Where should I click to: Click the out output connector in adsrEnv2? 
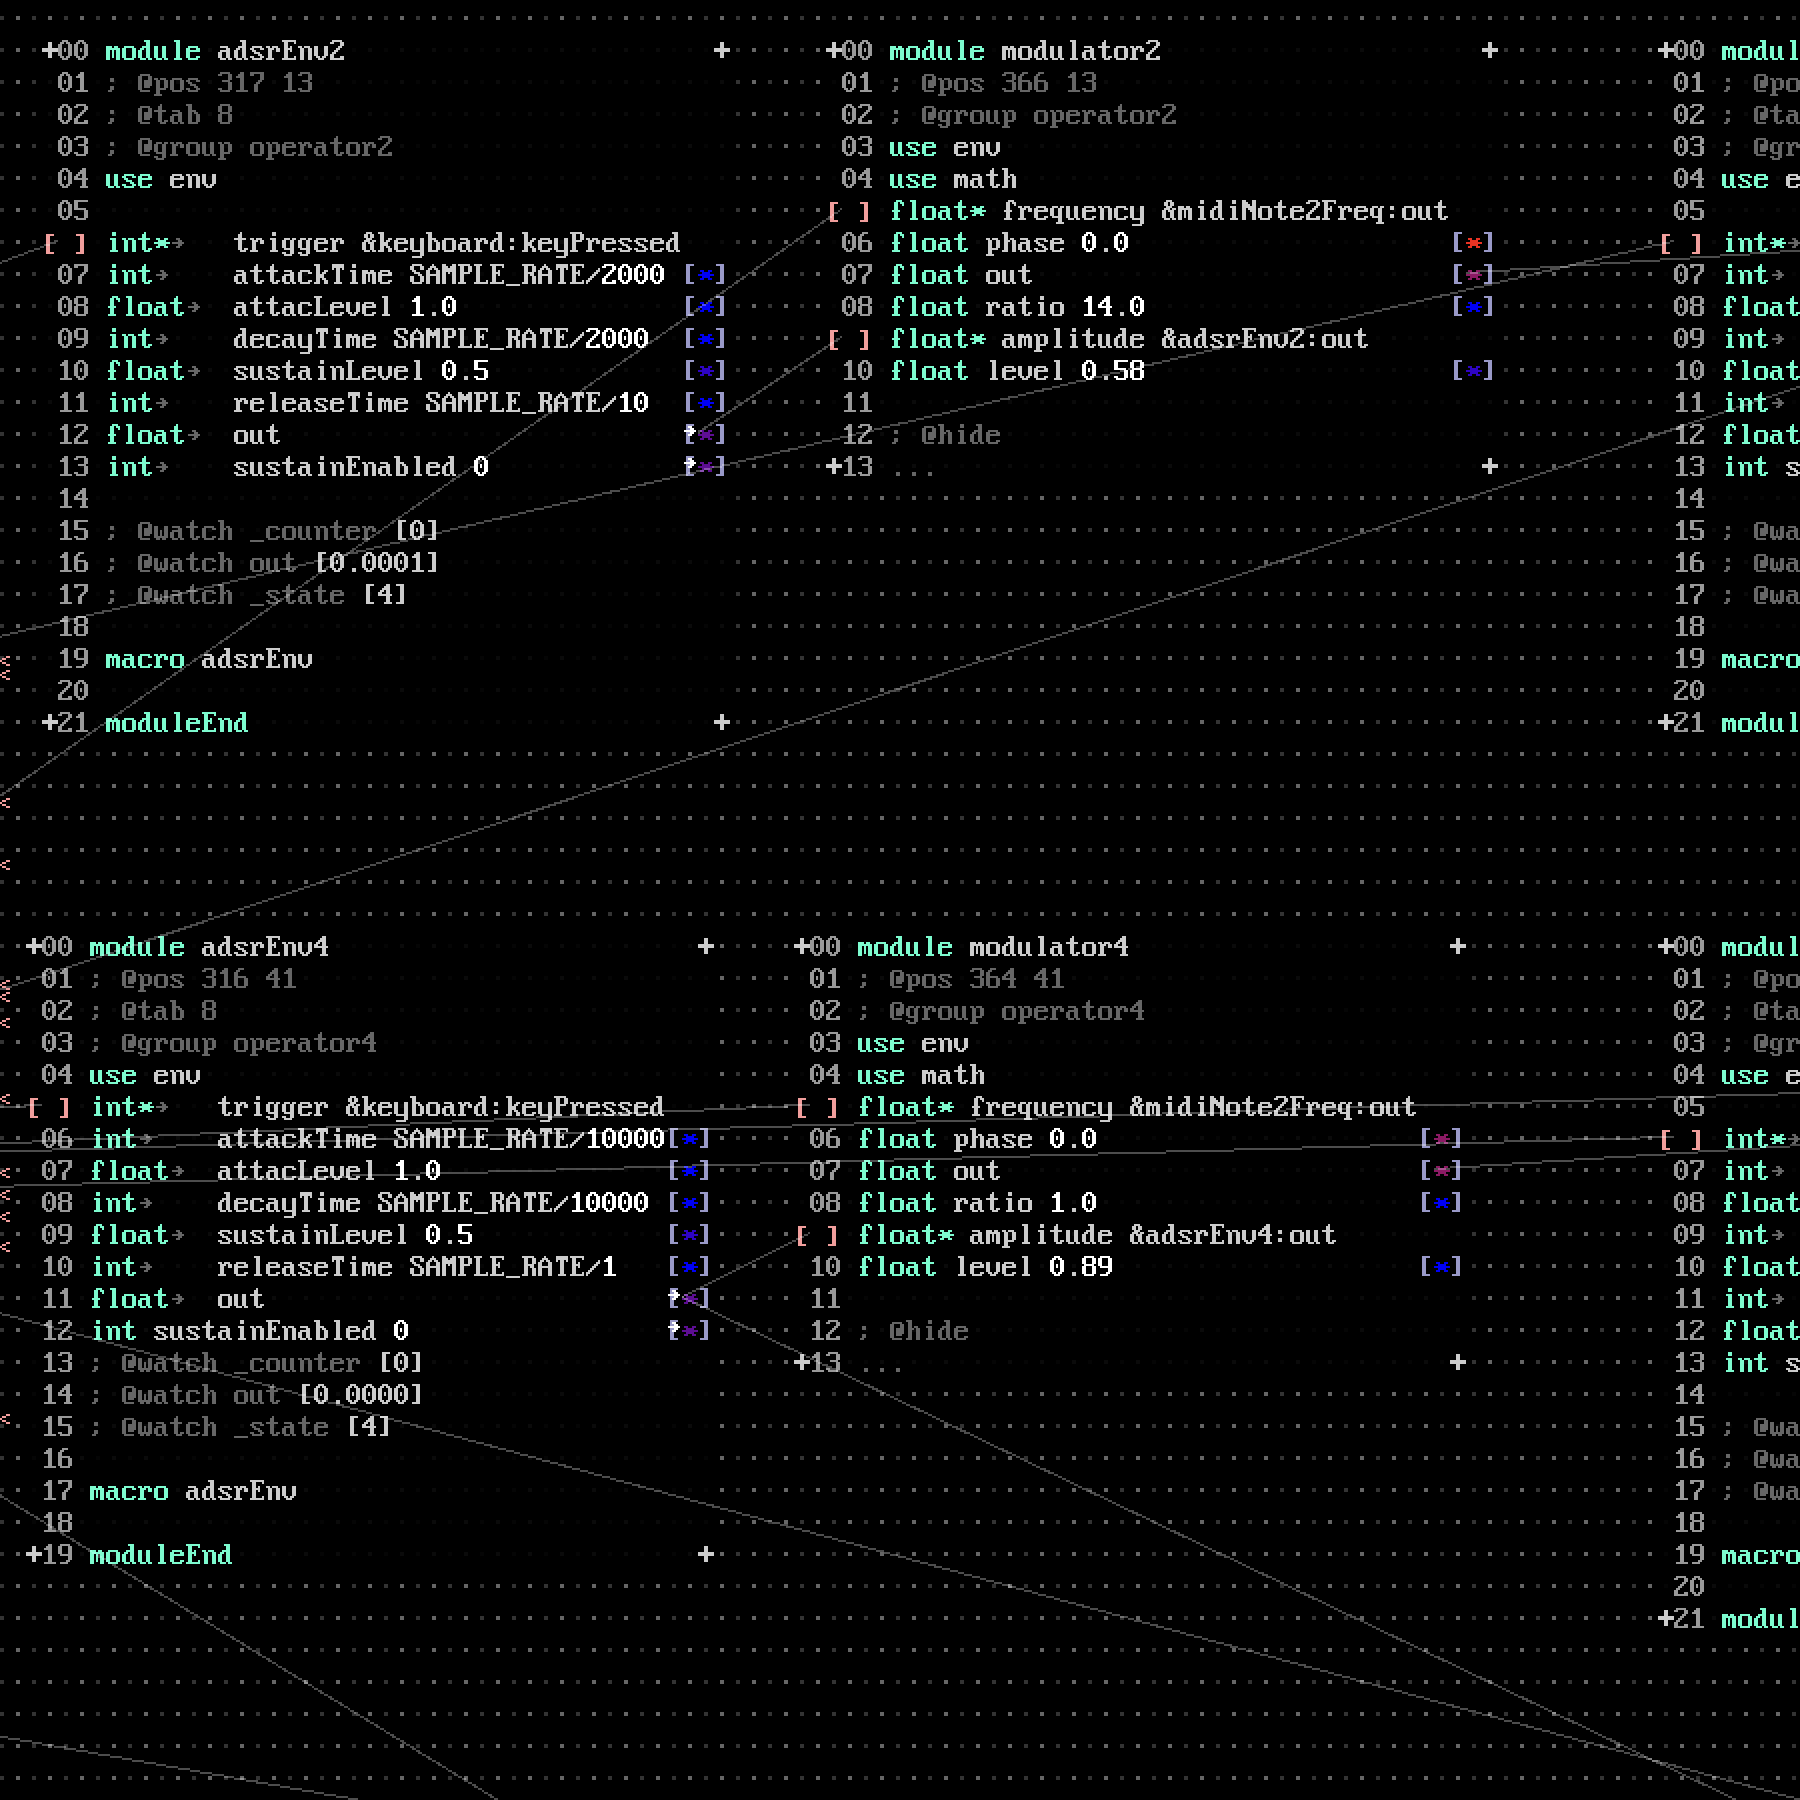pyautogui.click(x=705, y=435)
